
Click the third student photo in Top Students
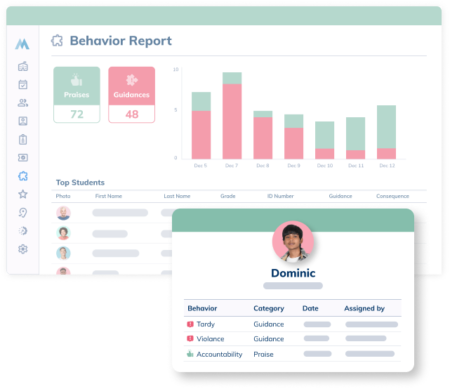coord(63,253)
